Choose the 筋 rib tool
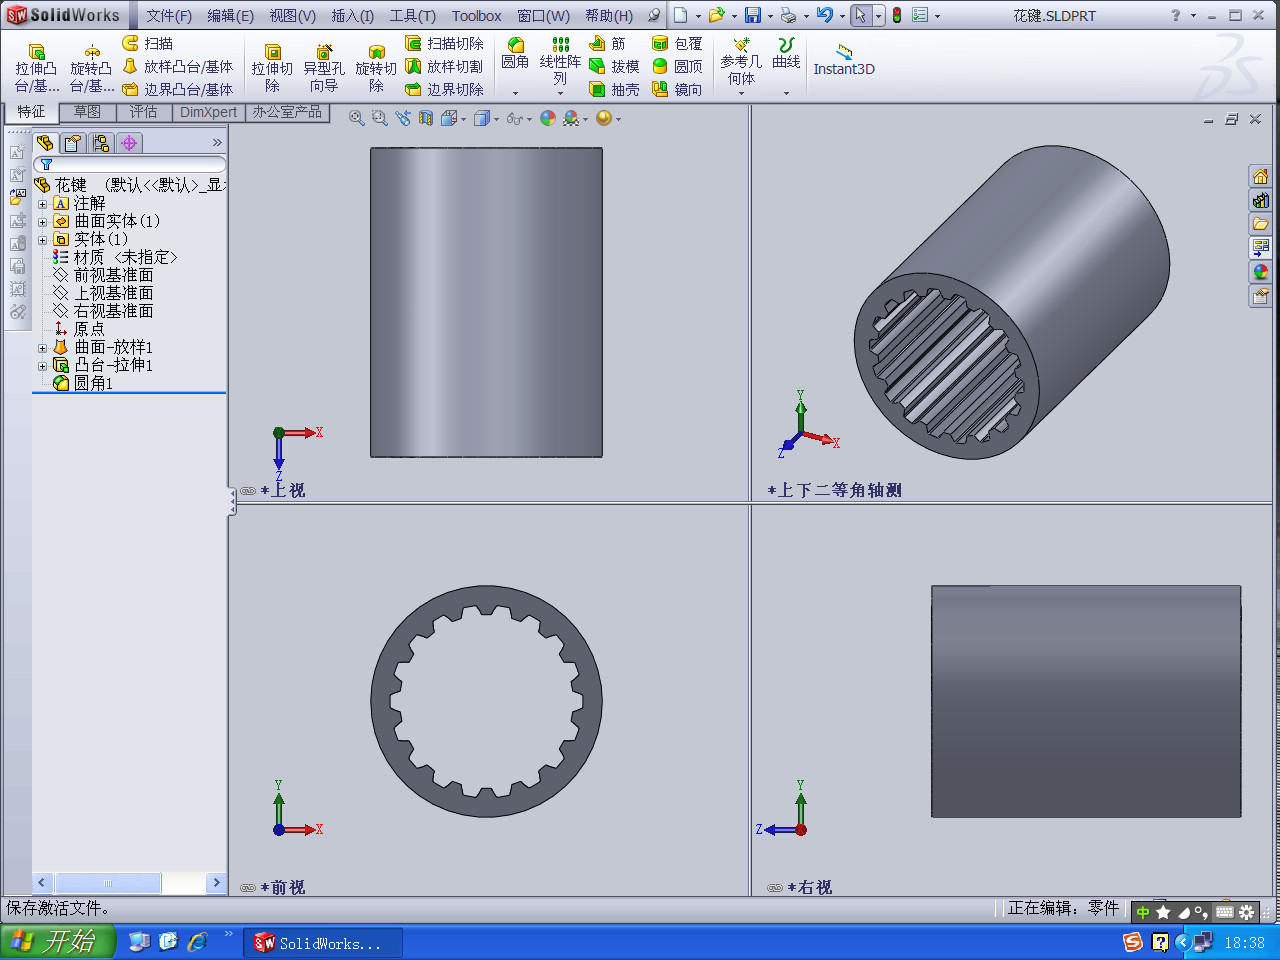This screenshot has height=960, width=1280. coord(607,43)
